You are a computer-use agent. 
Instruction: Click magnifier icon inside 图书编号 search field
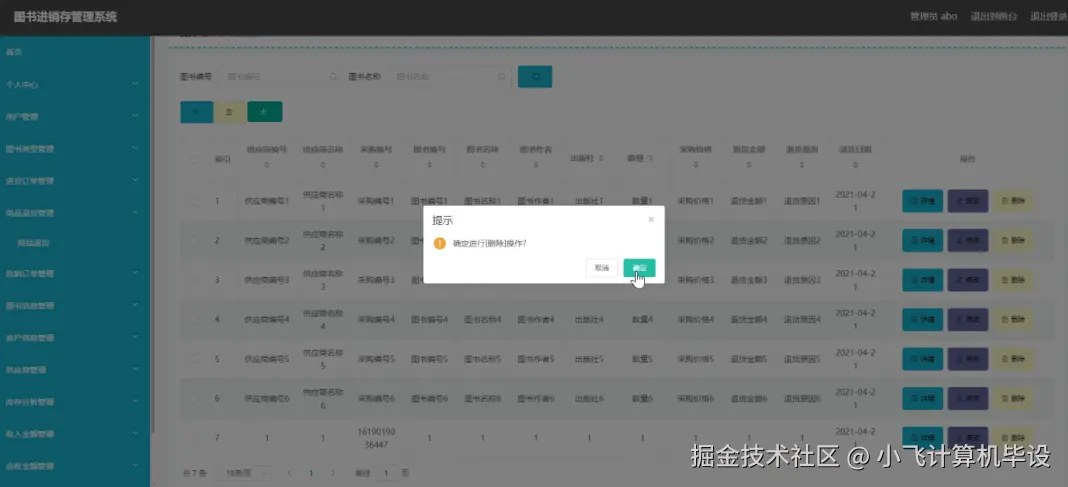(x=332, y=77)
